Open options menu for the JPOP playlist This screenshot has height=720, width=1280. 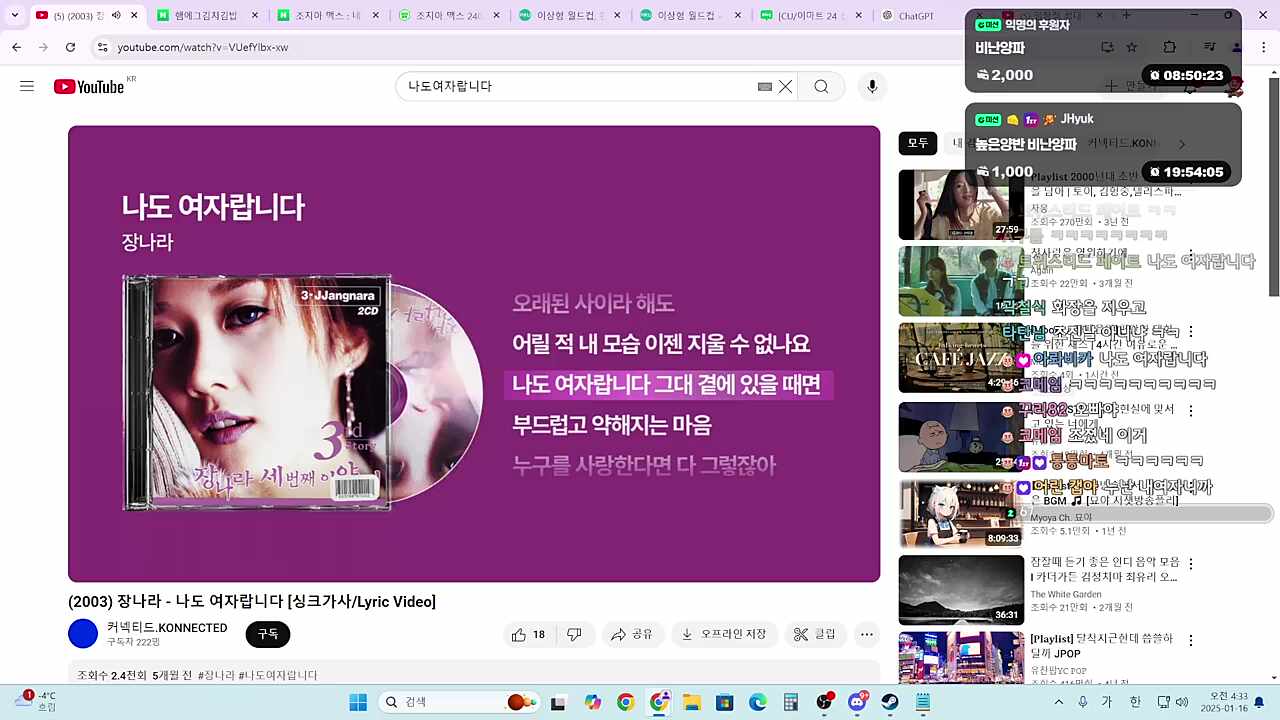(x=1191, y=640)
